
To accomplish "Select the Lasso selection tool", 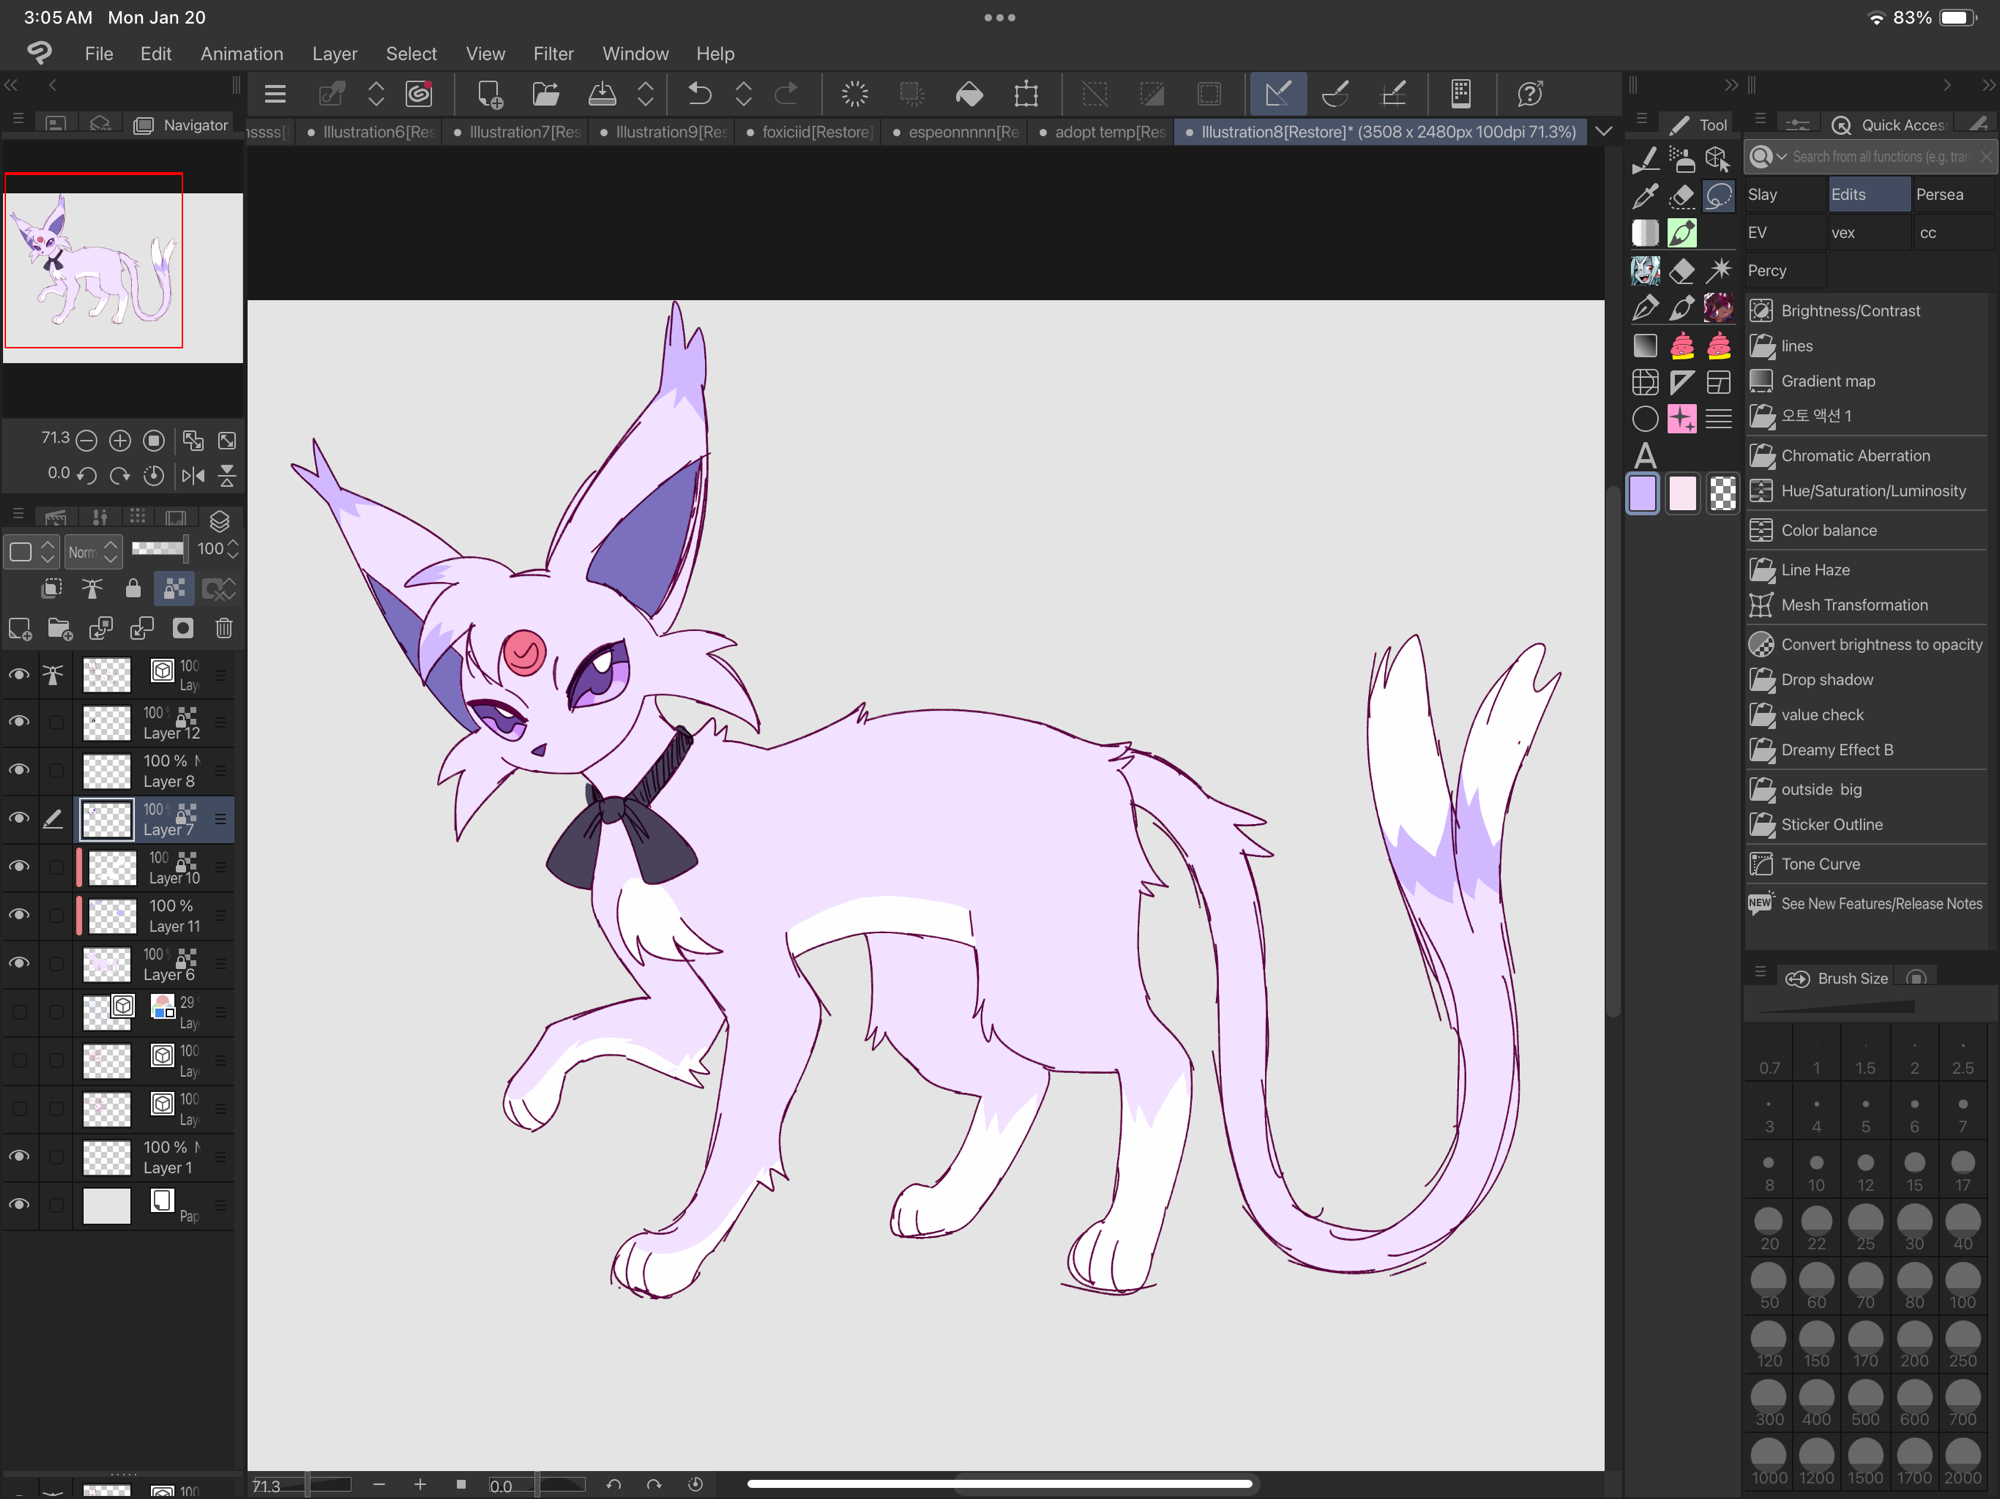I will pos(1719,195).
